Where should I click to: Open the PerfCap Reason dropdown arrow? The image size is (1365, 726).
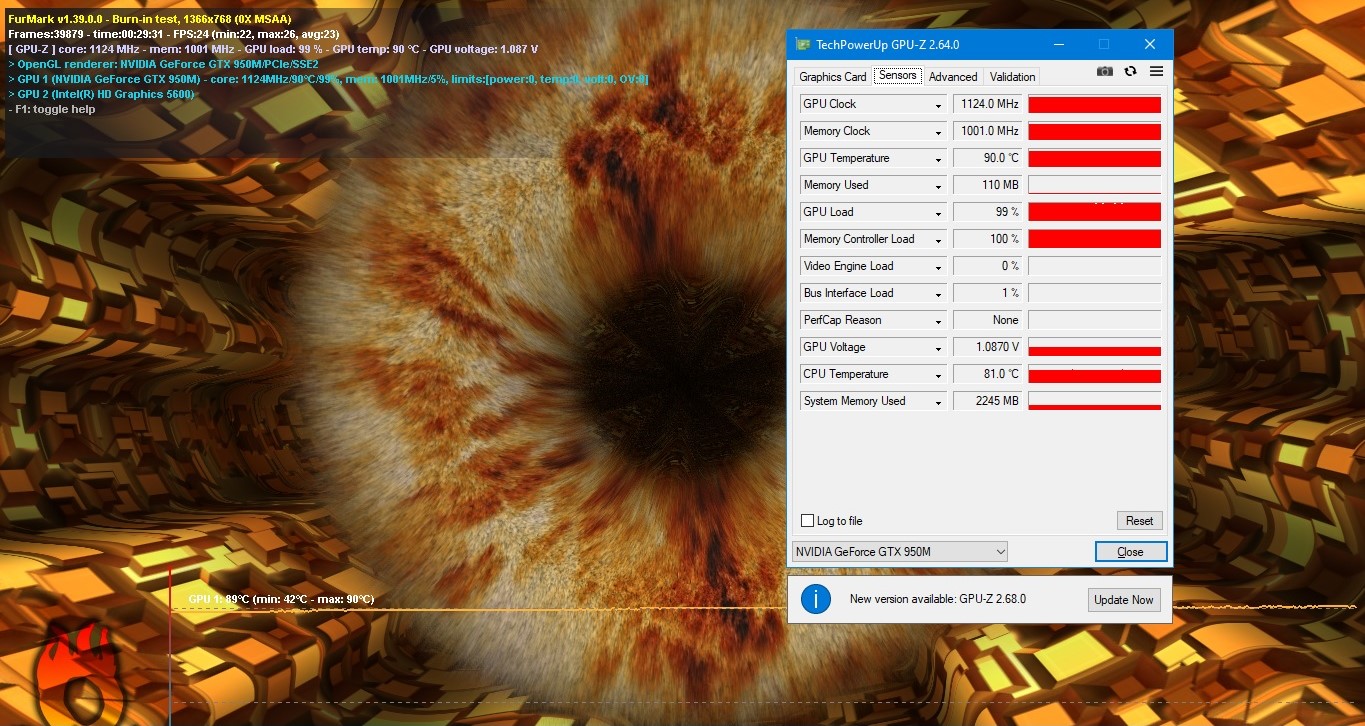pos(938,321)
